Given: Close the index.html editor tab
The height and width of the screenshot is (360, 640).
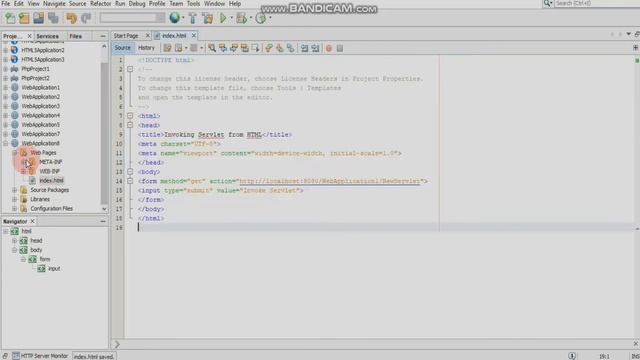Looking at the screenshot, I should tap(194, 36).
